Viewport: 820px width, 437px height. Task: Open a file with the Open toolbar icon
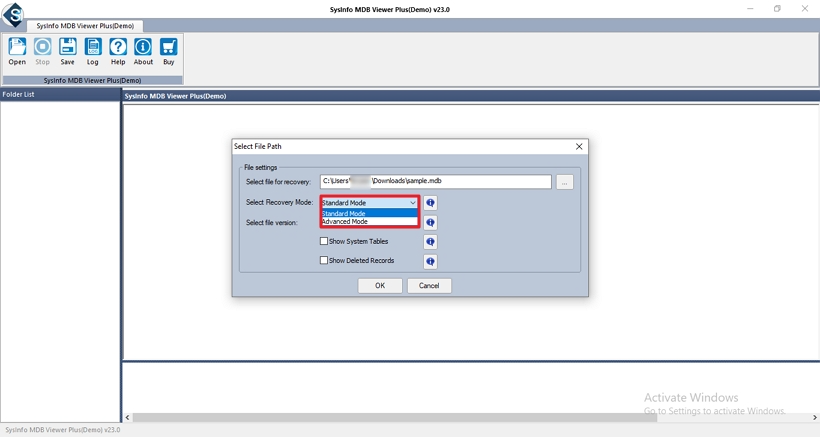[x=17, y=51]
